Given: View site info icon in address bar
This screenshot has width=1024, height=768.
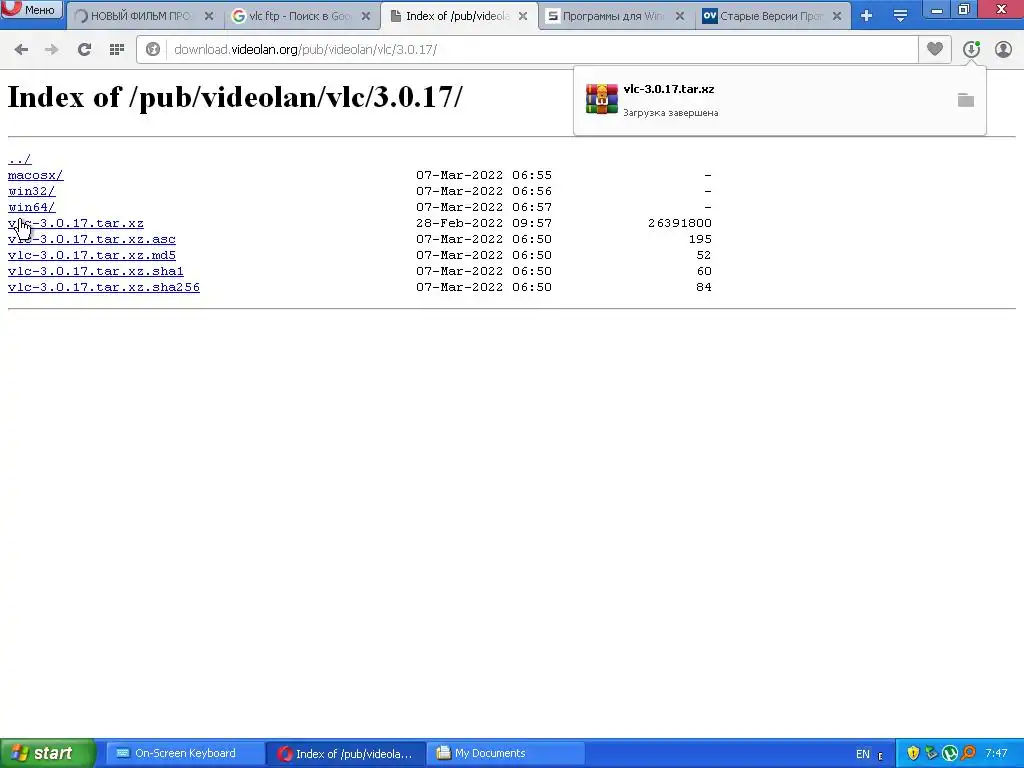Looking at the screenshot, I should (153, 50).
